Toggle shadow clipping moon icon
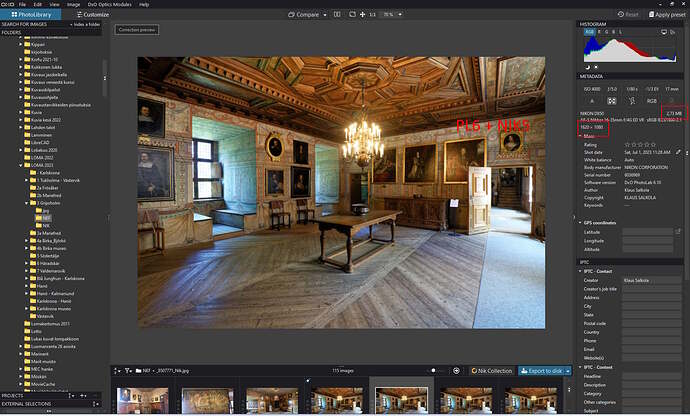Viewport: 690px width, 416px height. (x=586, y=67)
